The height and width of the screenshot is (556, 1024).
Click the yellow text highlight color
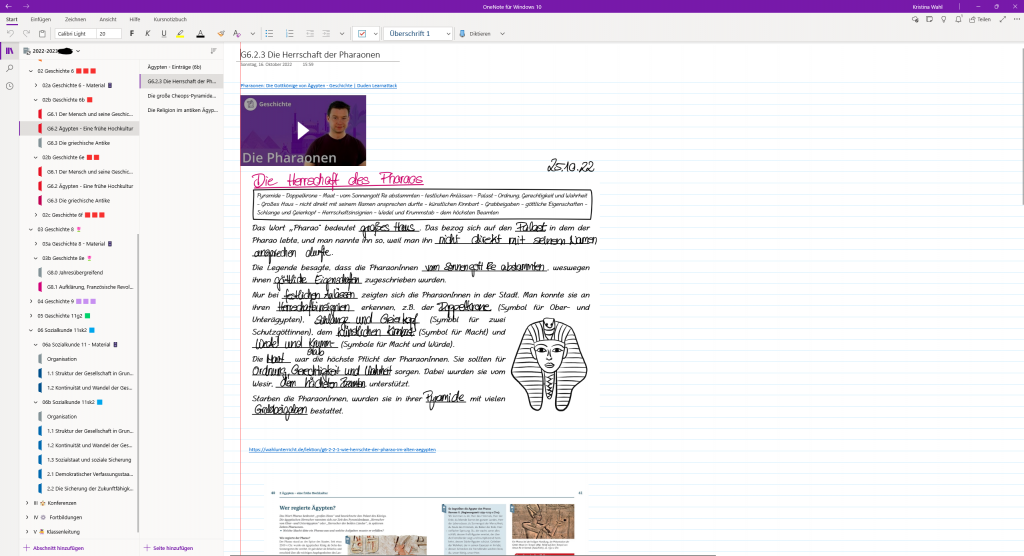180,34
